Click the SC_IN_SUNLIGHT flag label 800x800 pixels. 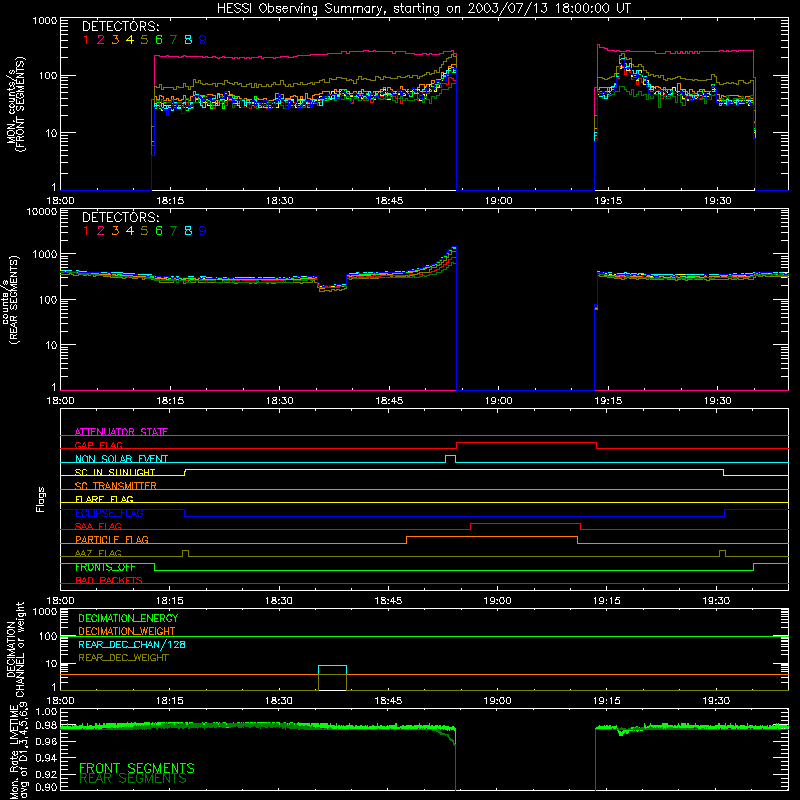[115, 472]
